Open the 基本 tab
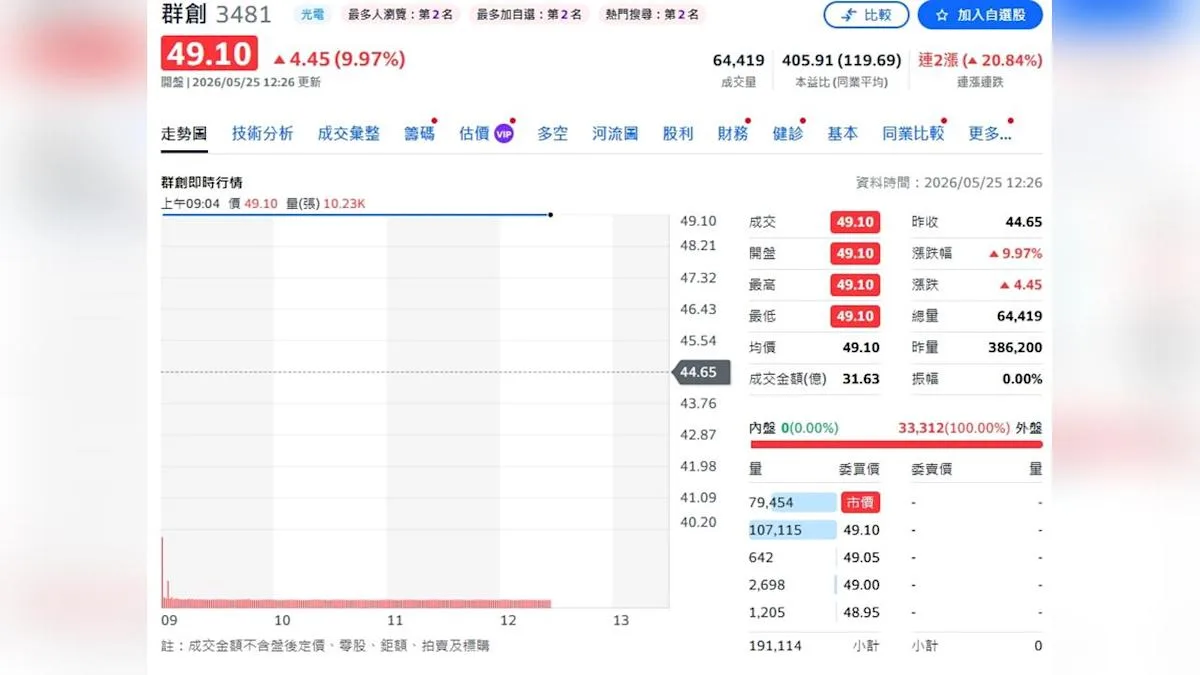1200x675 pixels. [843, 133]
